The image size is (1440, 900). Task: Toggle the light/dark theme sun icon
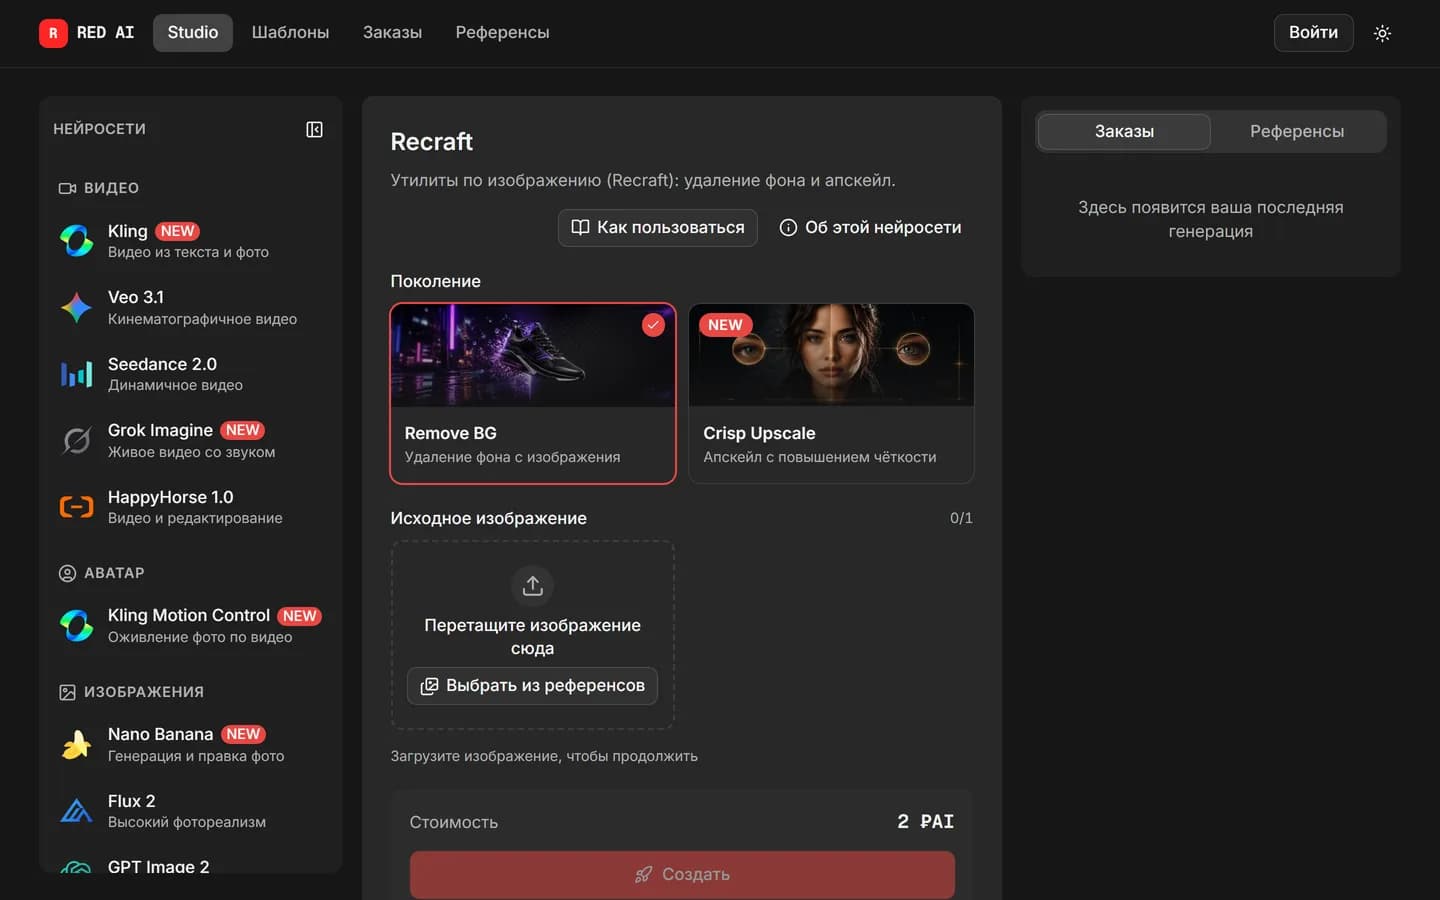(1382, 33)
